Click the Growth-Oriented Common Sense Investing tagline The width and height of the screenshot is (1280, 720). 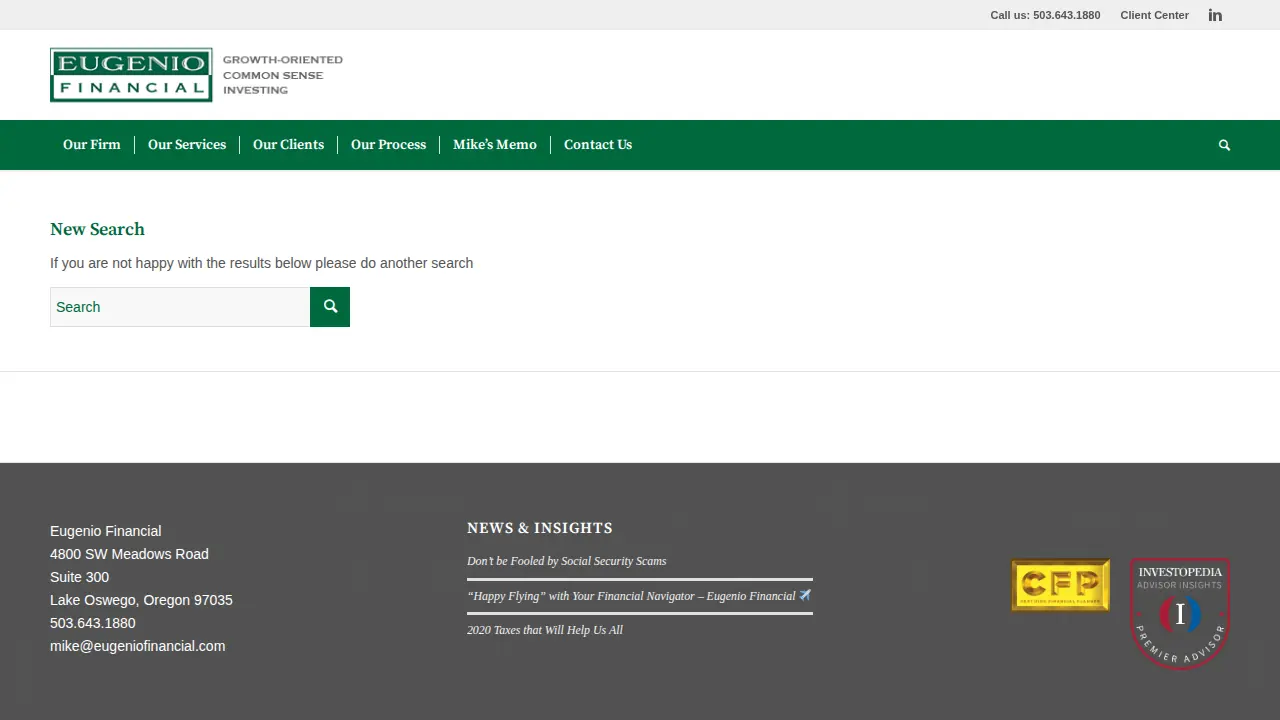[283, 75]
